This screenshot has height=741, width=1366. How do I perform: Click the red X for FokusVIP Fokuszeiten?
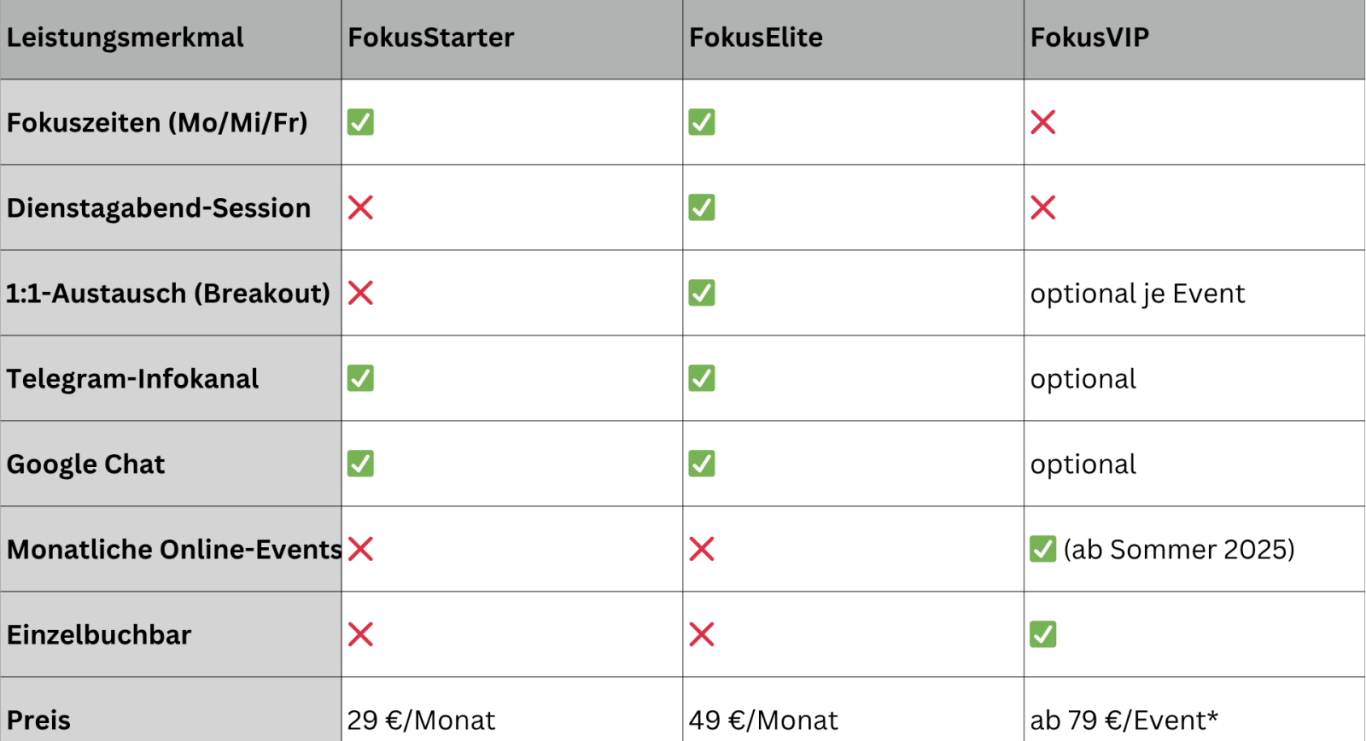[x=1043, y=123]
